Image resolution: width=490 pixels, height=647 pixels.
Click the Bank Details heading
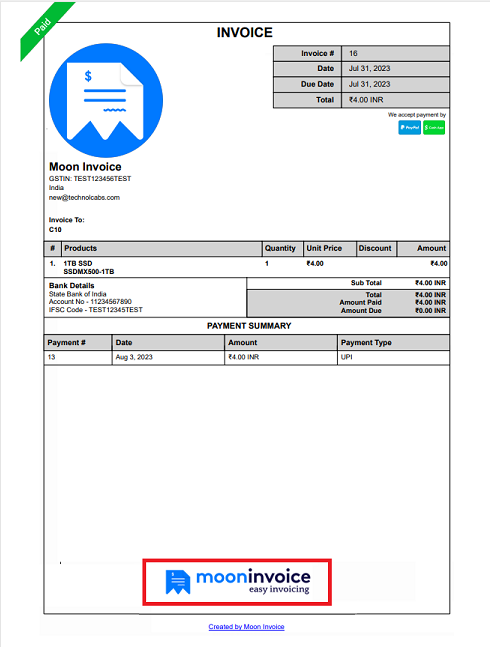(x=71, y=286)
